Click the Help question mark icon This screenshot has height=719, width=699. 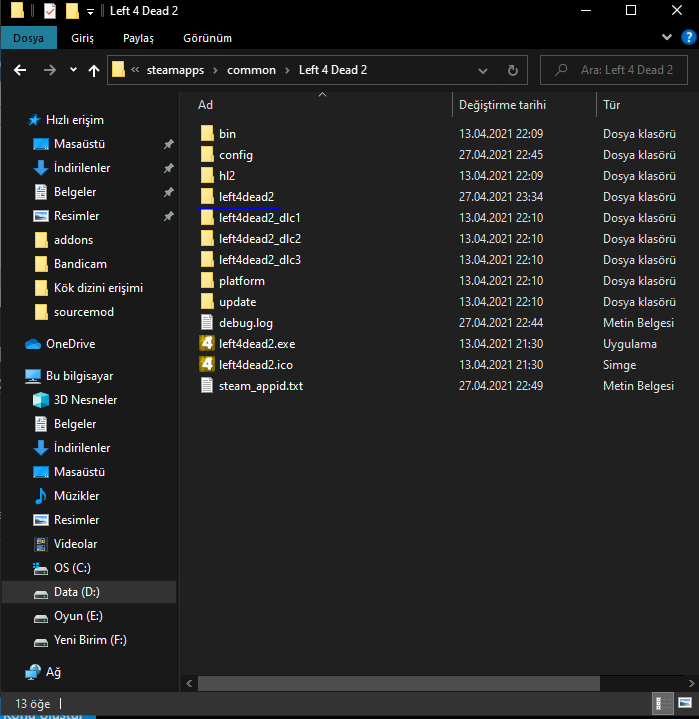688,37
